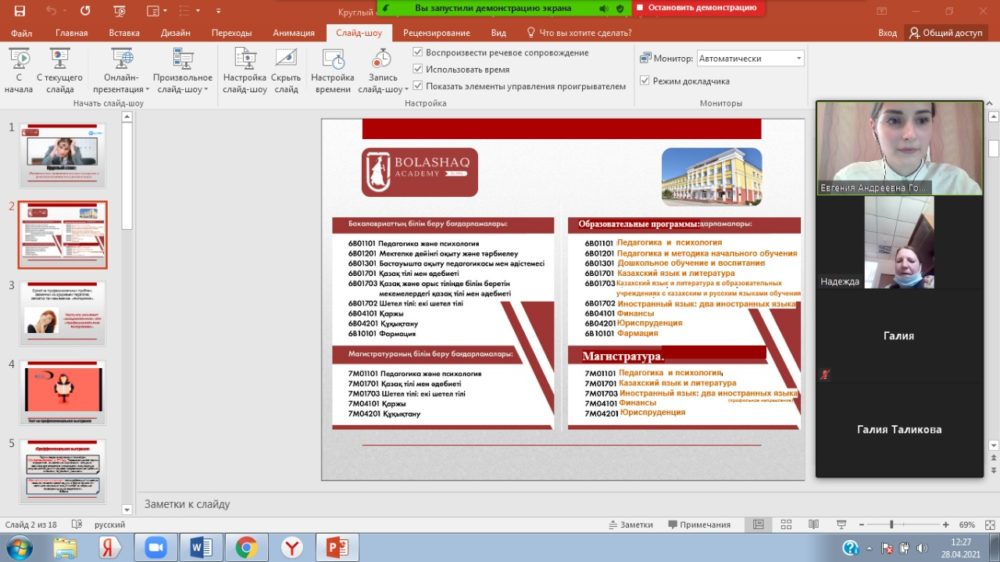Switch to the Дизайн tab
This screenshot has width=1000, height=562.
175,33
